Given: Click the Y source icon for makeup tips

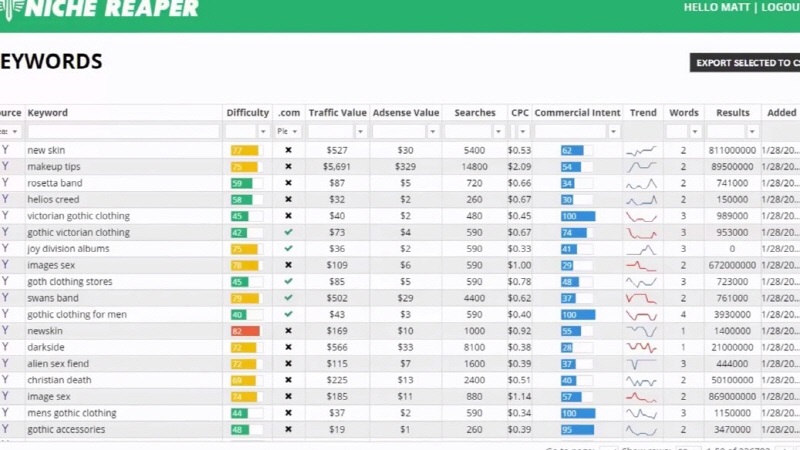Looking at the screenshot, I should click(x=5, y=166).
